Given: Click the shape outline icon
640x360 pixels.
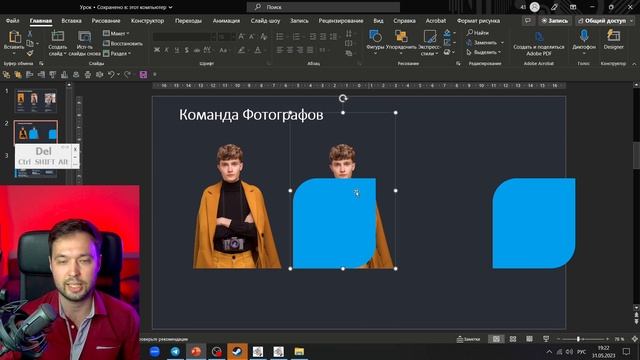Looking at the screenshot, I should tap(447, 42).
